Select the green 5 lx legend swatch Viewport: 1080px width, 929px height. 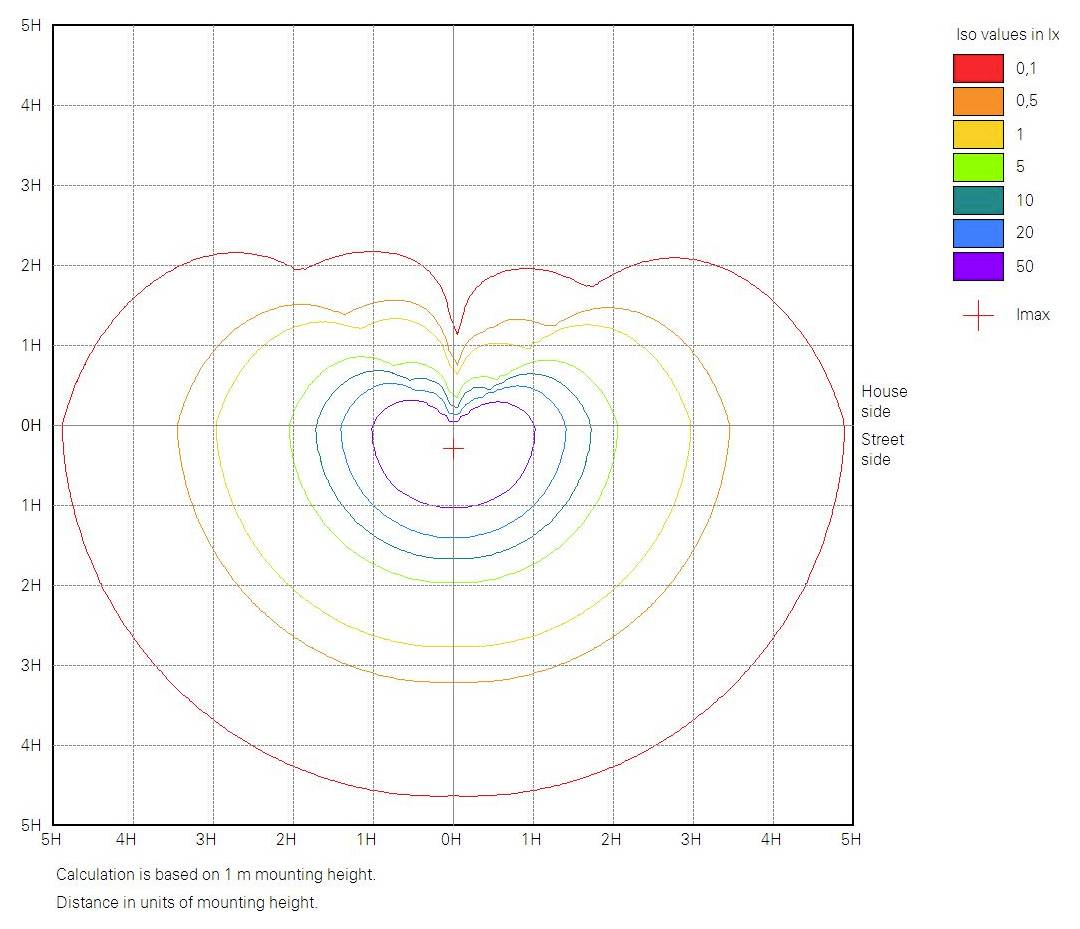point(978,167)
